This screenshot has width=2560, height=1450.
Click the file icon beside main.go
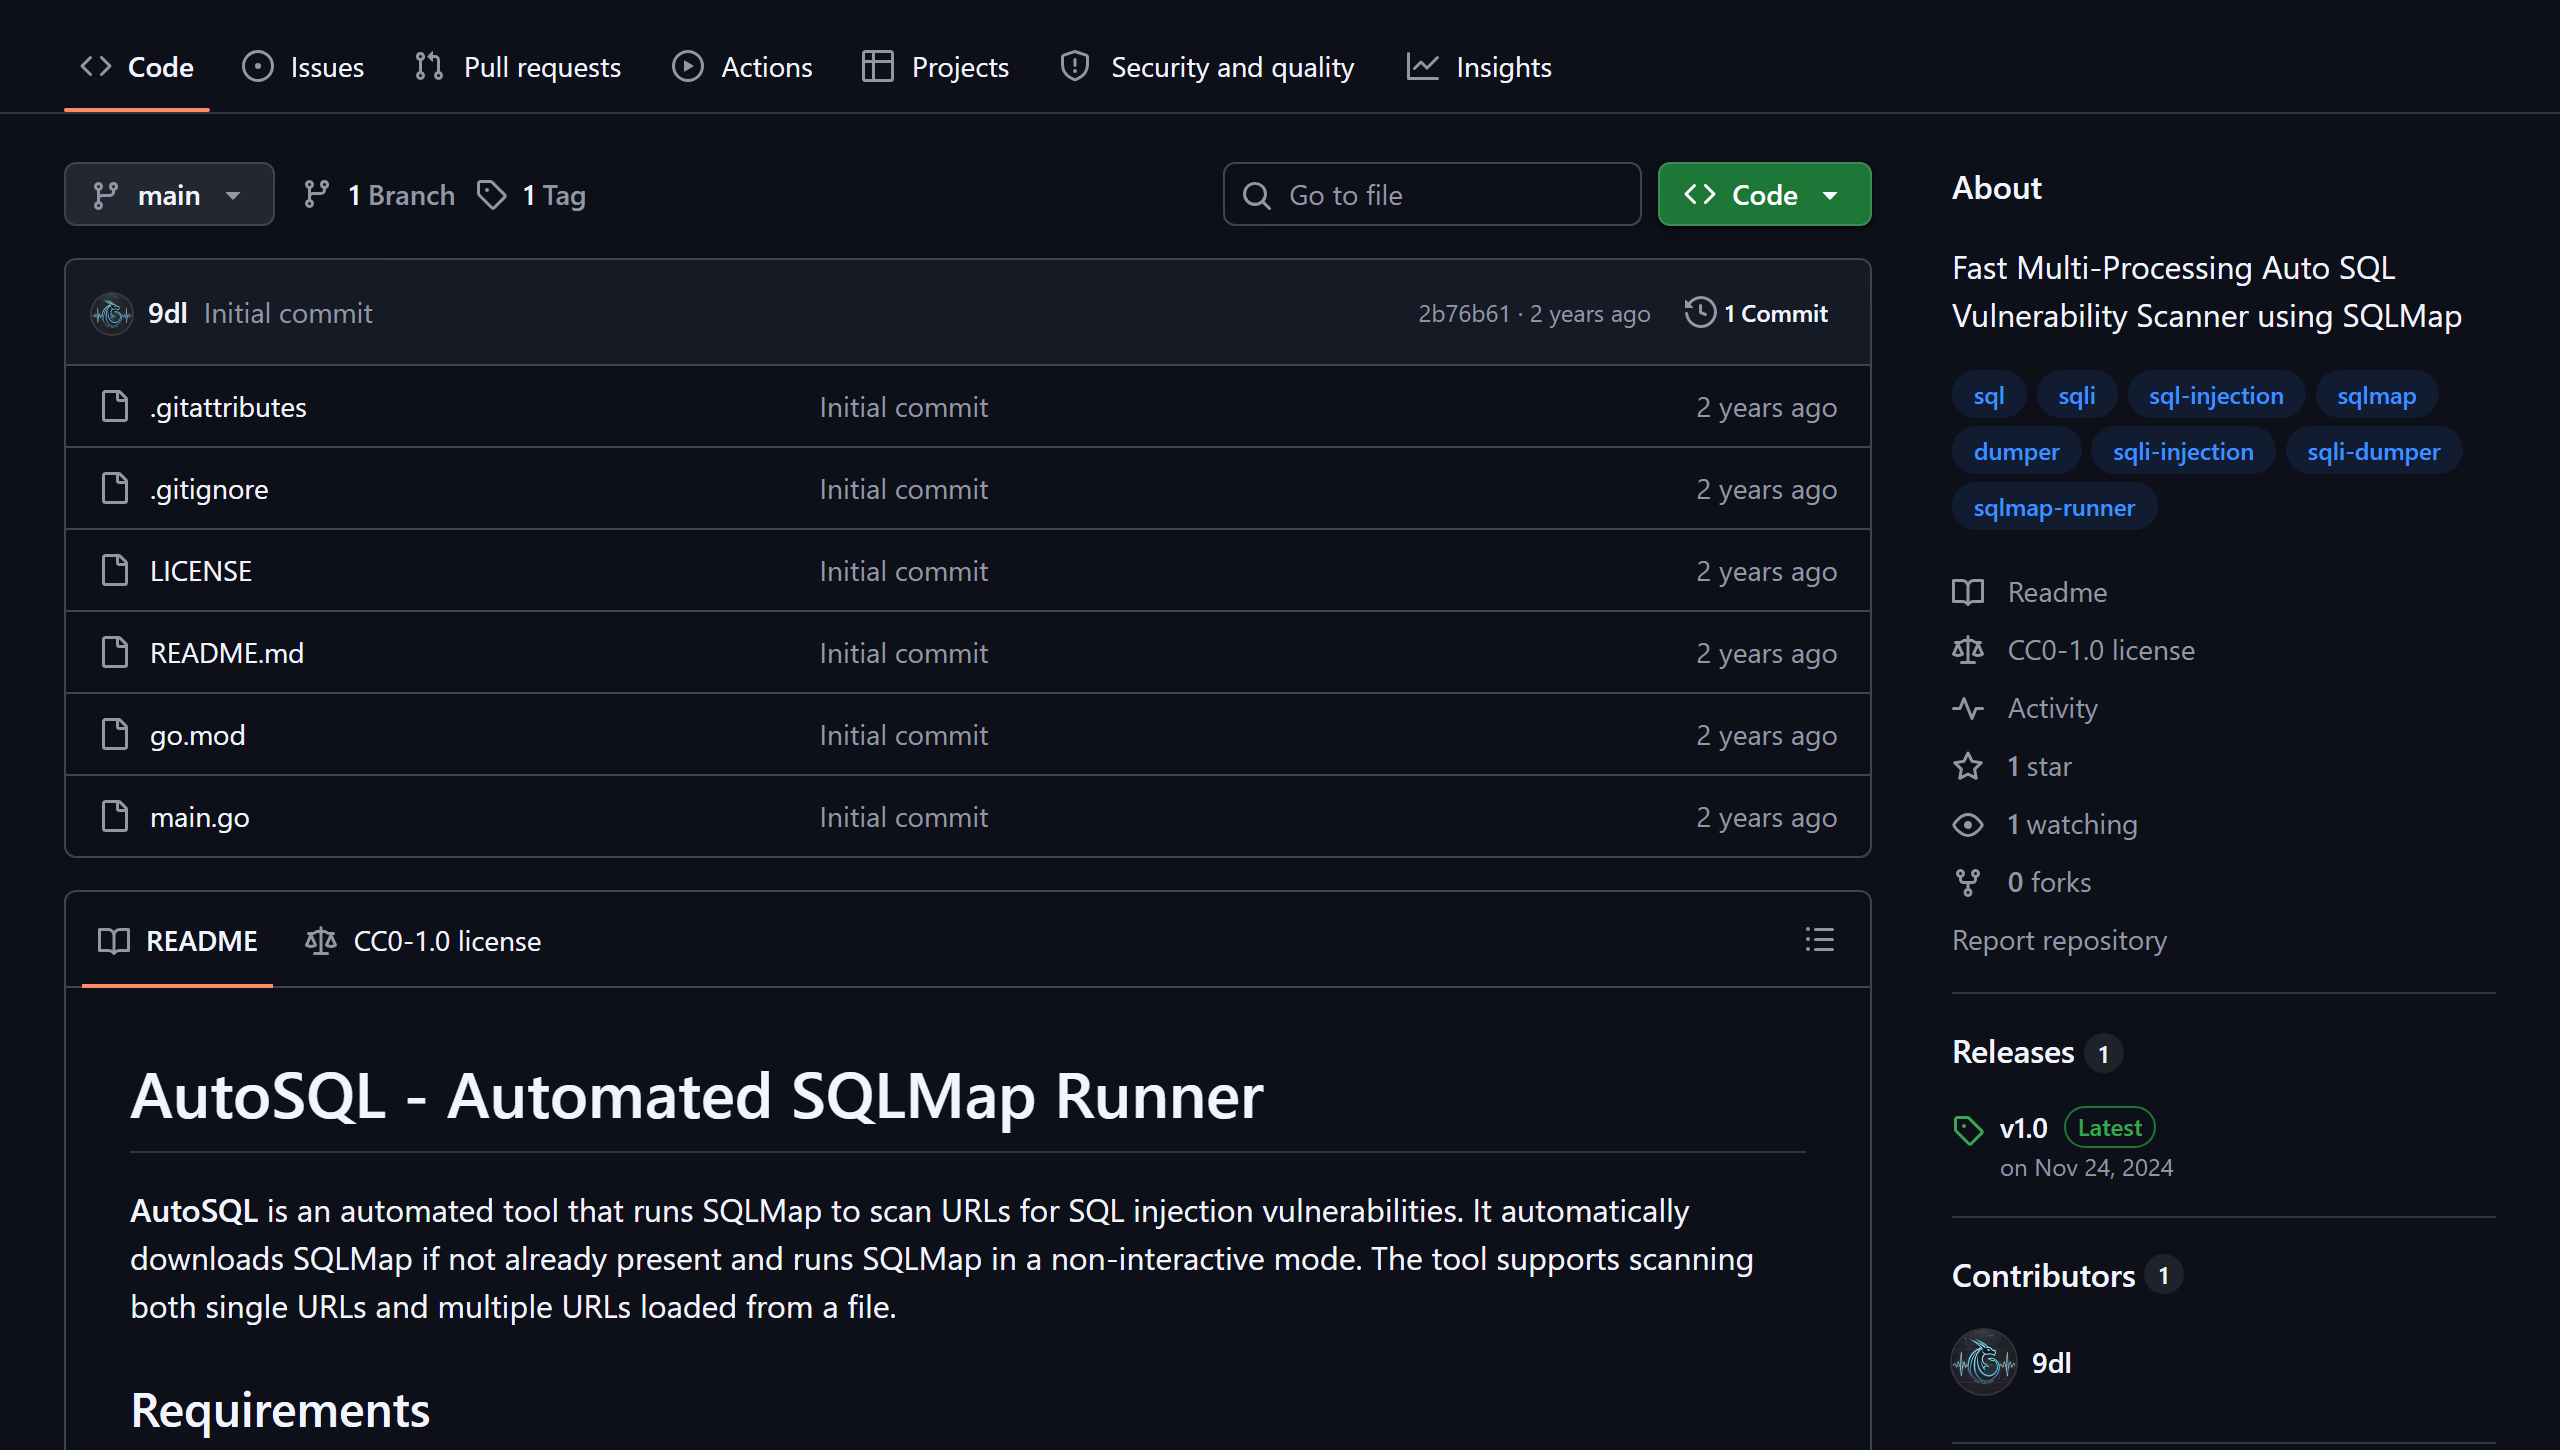pos(116,817)
